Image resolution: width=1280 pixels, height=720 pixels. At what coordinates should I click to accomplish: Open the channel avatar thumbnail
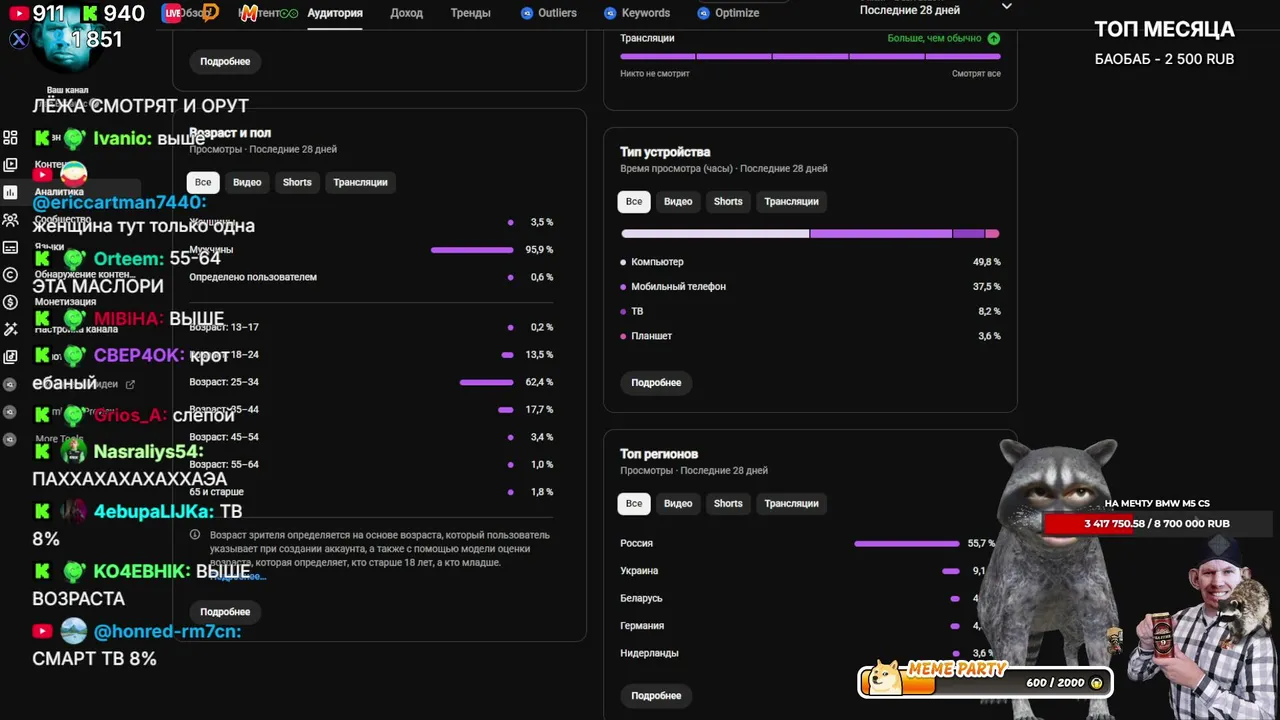pyautogui.click(x=66, y=40)
